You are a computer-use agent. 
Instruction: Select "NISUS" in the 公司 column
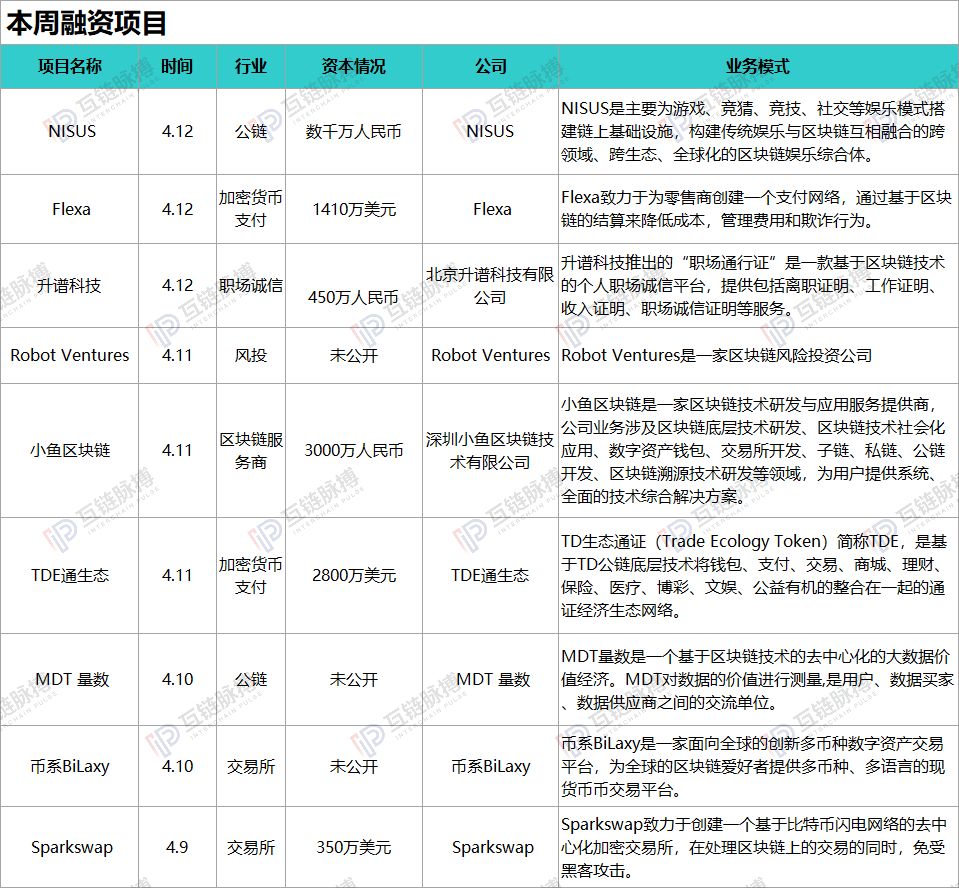490,131
